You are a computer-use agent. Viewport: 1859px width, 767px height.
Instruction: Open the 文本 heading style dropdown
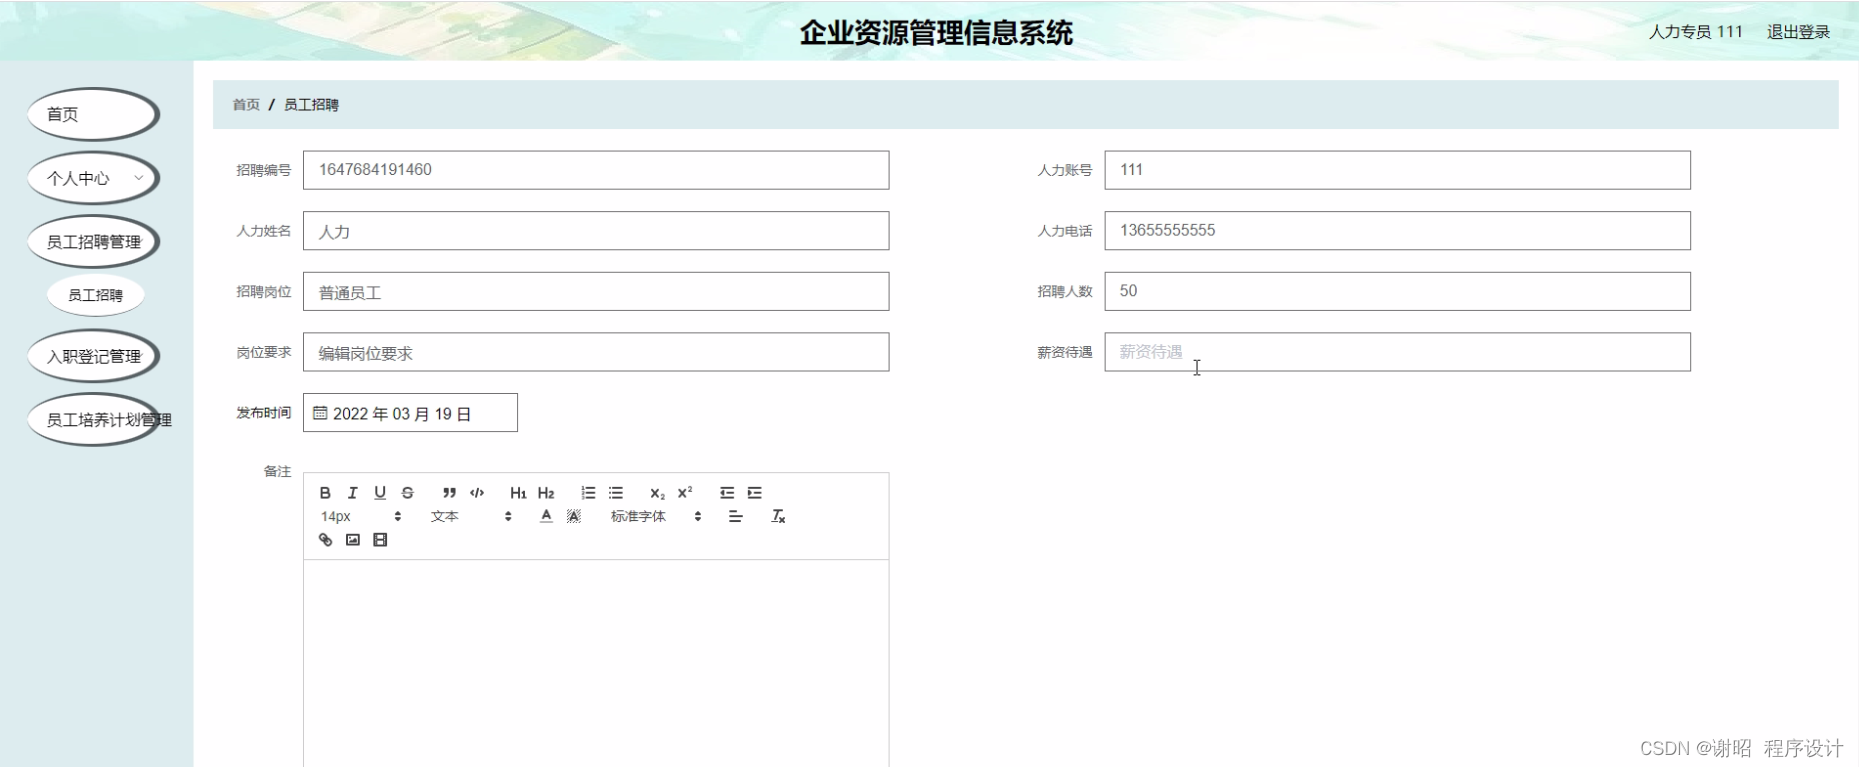tap(471, 516)
